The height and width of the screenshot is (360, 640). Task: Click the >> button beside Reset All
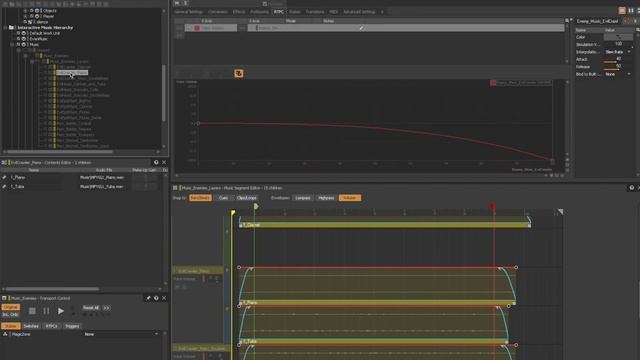(x=107, y=308)
